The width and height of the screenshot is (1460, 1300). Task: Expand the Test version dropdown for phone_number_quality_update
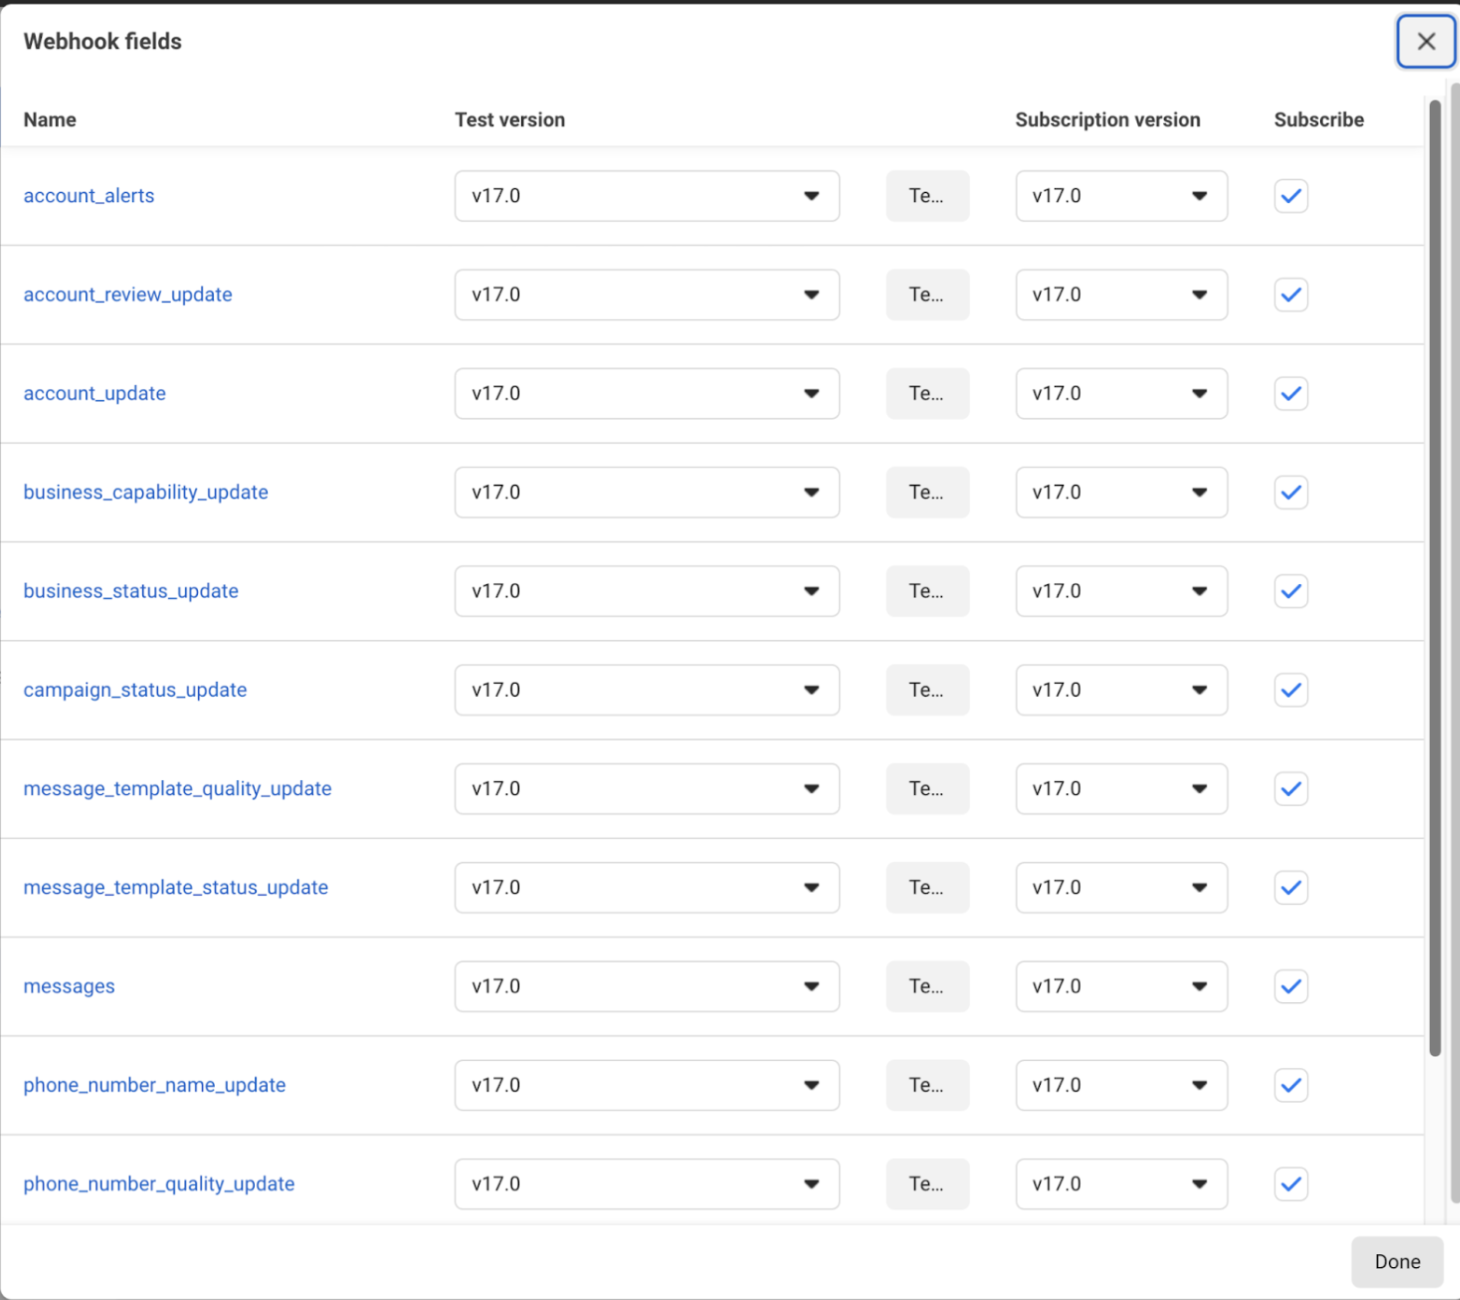[x=646, y=1183]
